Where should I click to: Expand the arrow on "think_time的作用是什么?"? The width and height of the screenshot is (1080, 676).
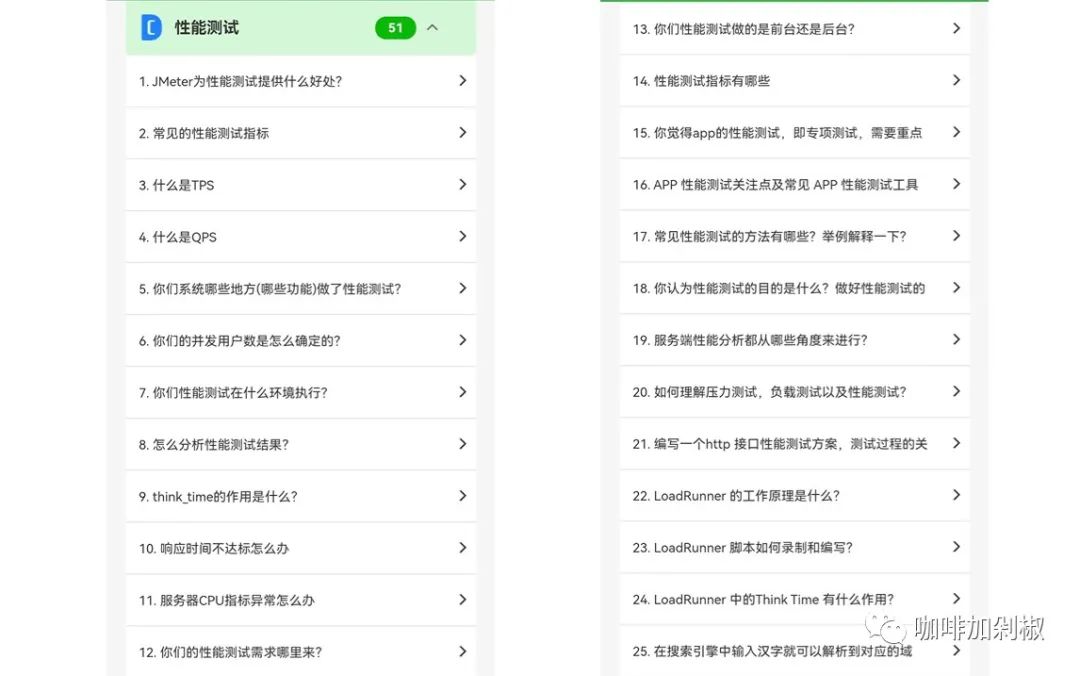point(462,496)
